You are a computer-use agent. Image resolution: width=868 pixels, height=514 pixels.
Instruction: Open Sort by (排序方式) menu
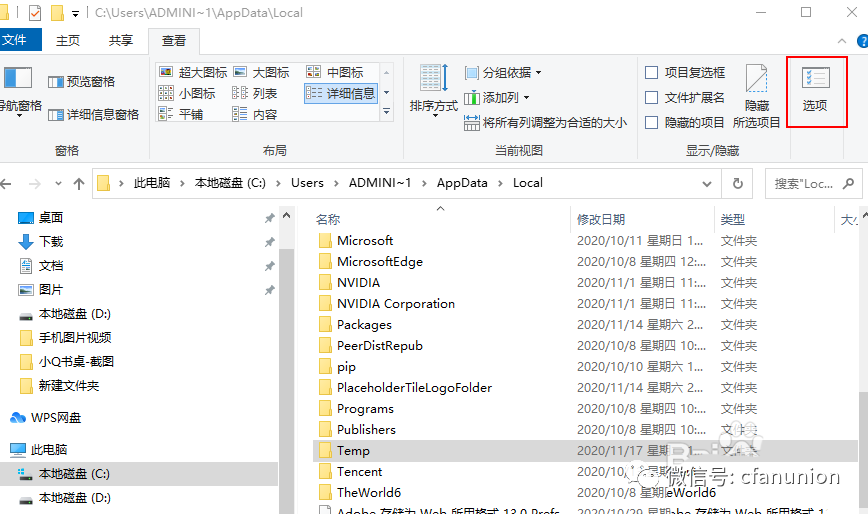[433, 90]
